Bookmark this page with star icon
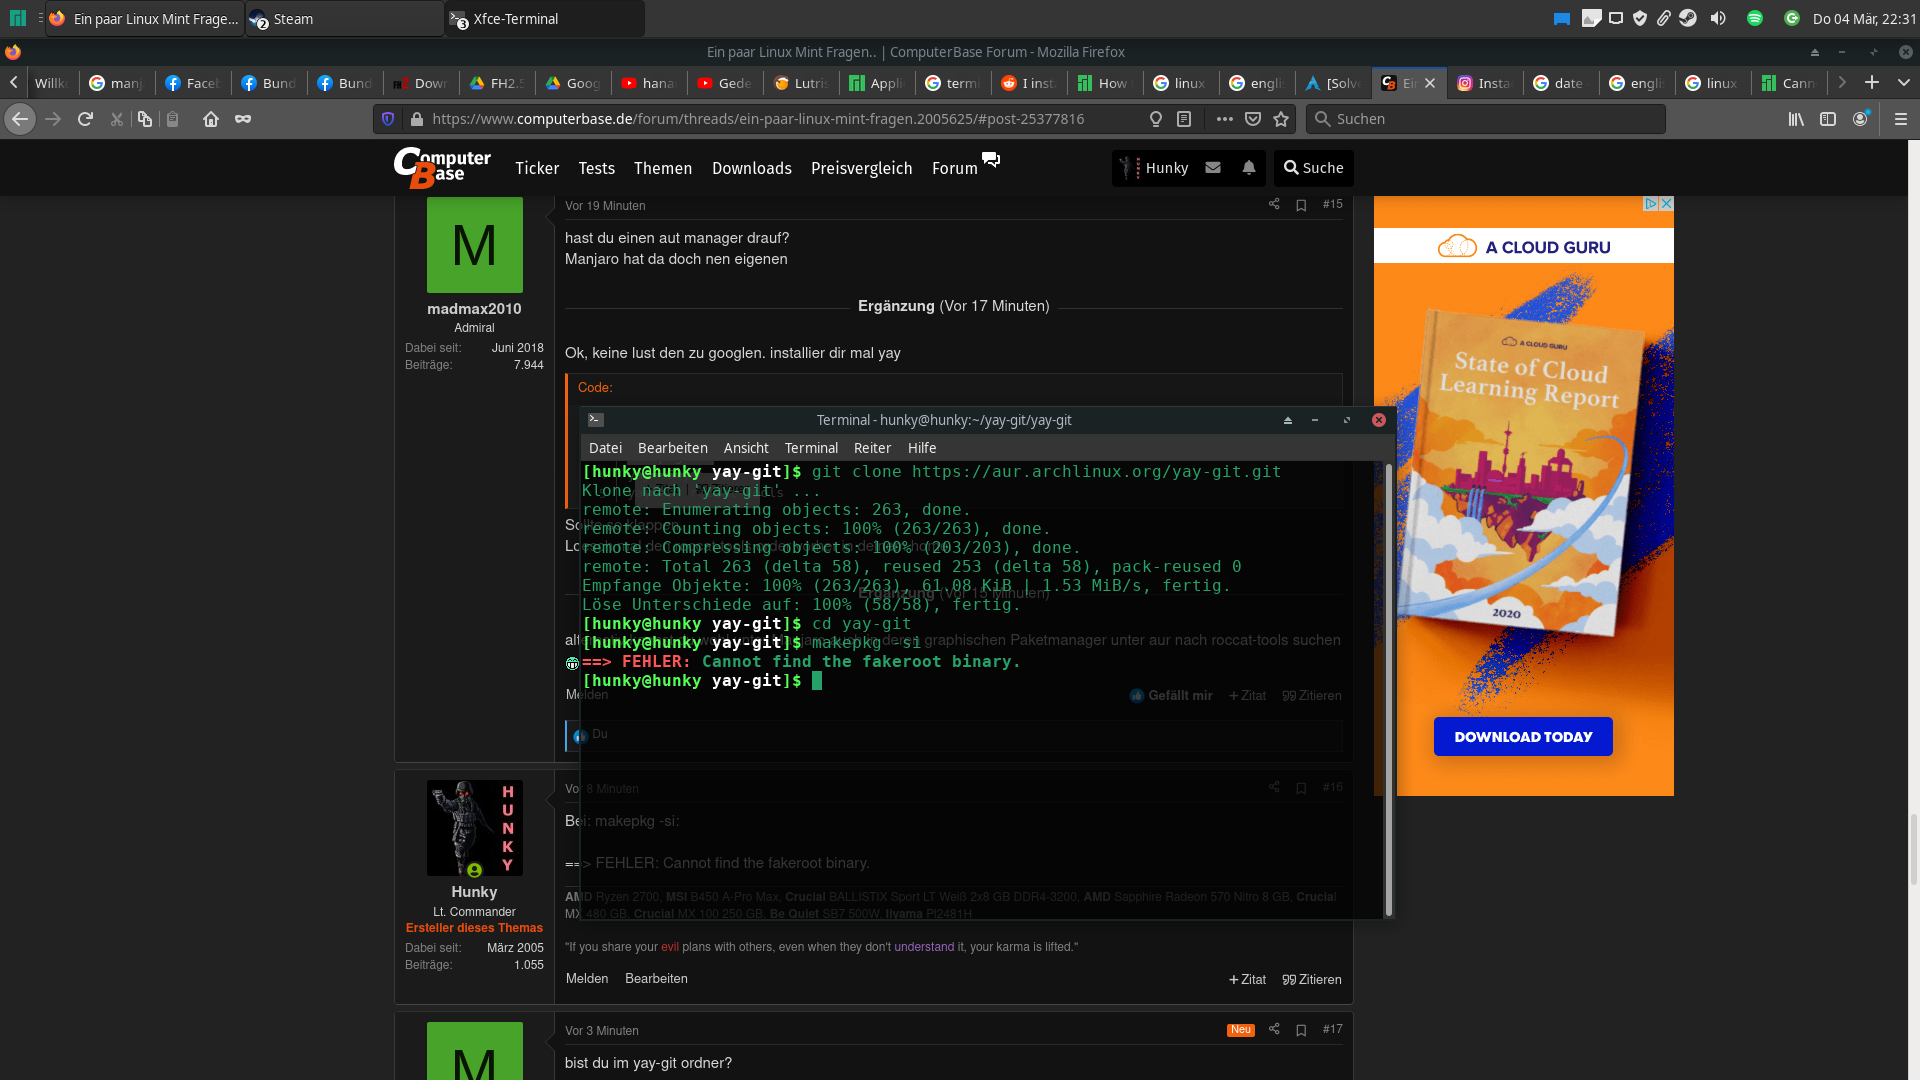1920x1080 pixels. click(x=1281, y=119)
